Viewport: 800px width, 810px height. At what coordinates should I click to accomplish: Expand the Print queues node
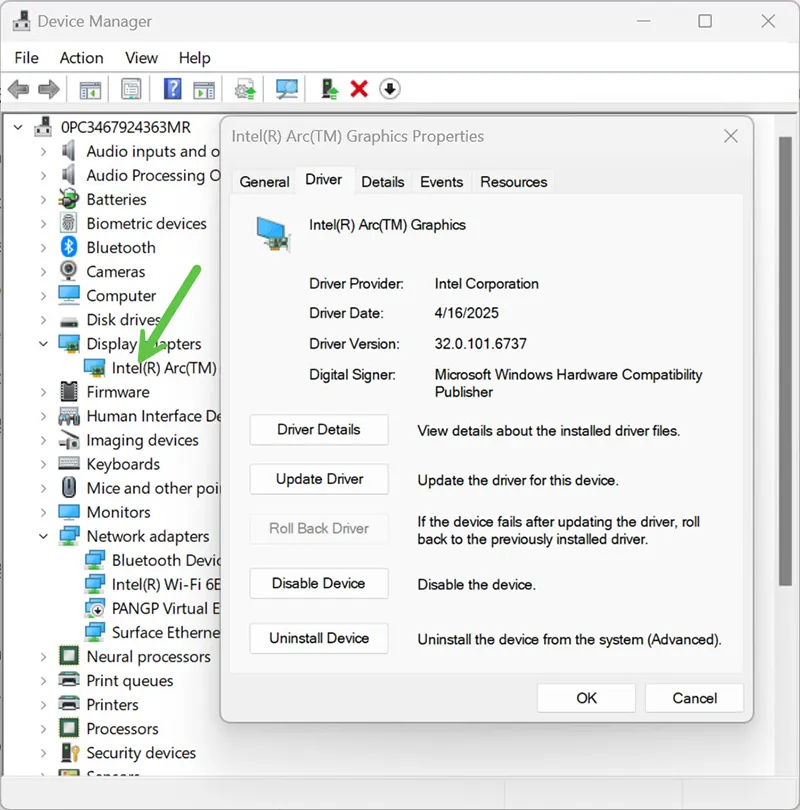[43, 680]
